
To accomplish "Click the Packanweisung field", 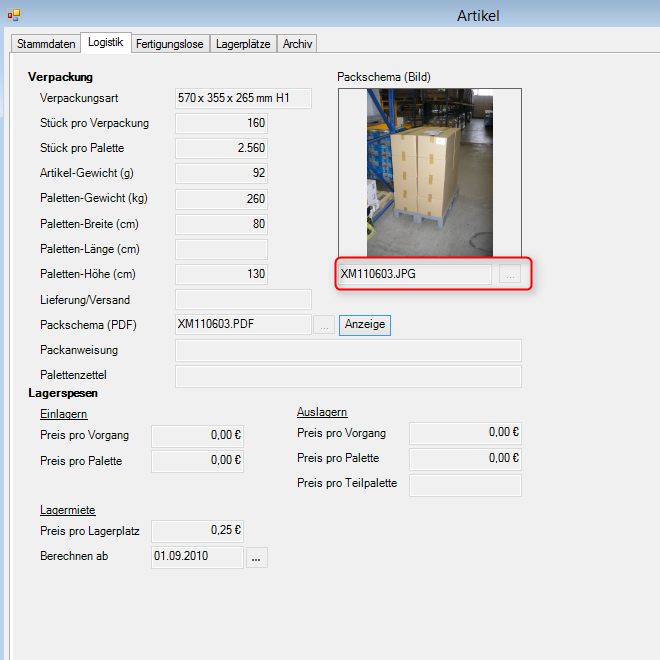I will 348,350.
